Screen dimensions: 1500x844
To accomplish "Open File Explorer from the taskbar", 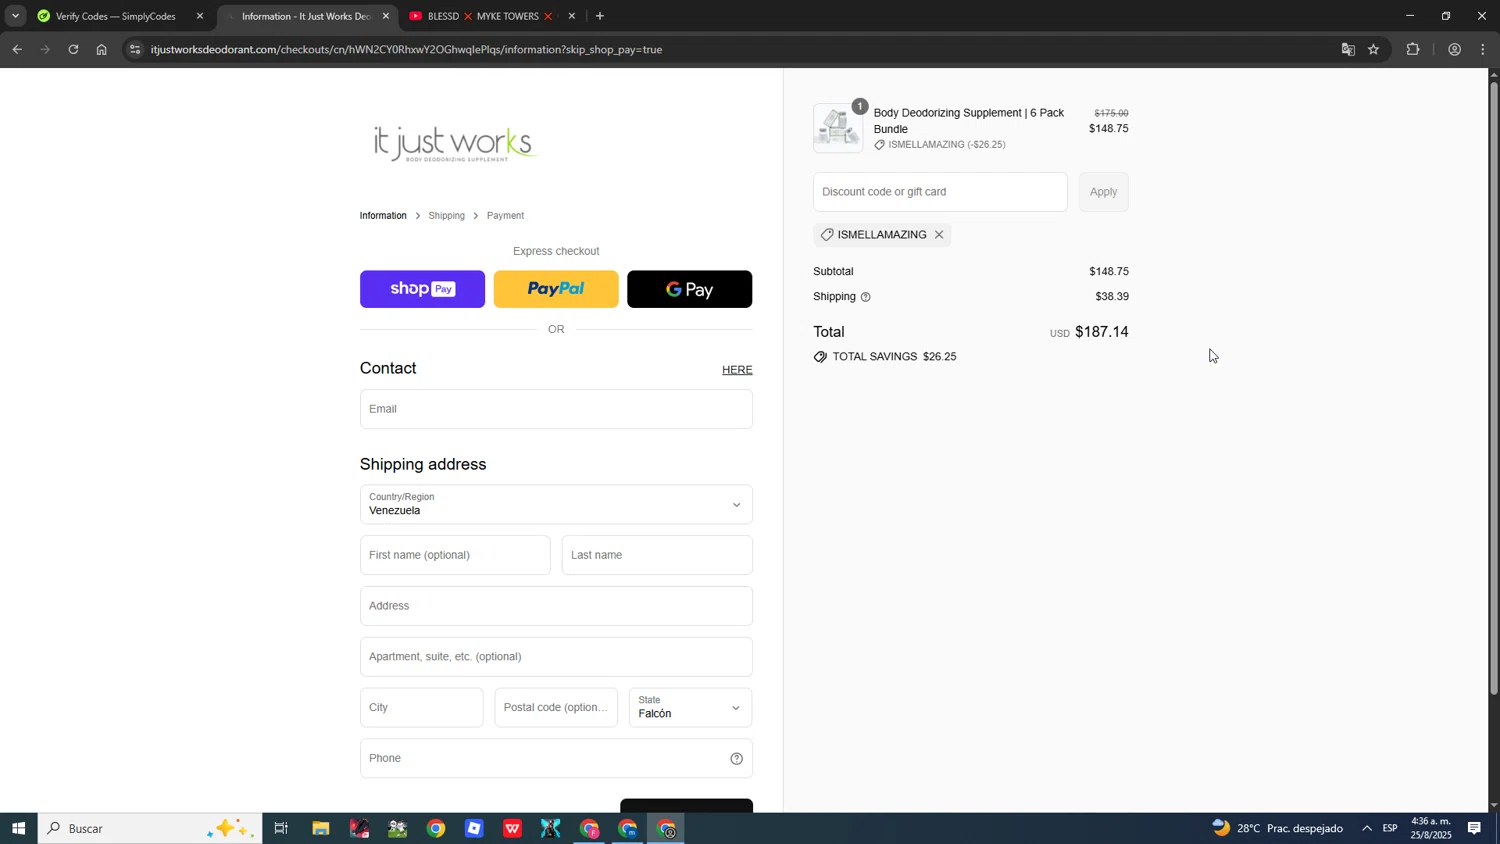I will pyautogui.click(x=321, y=829).
